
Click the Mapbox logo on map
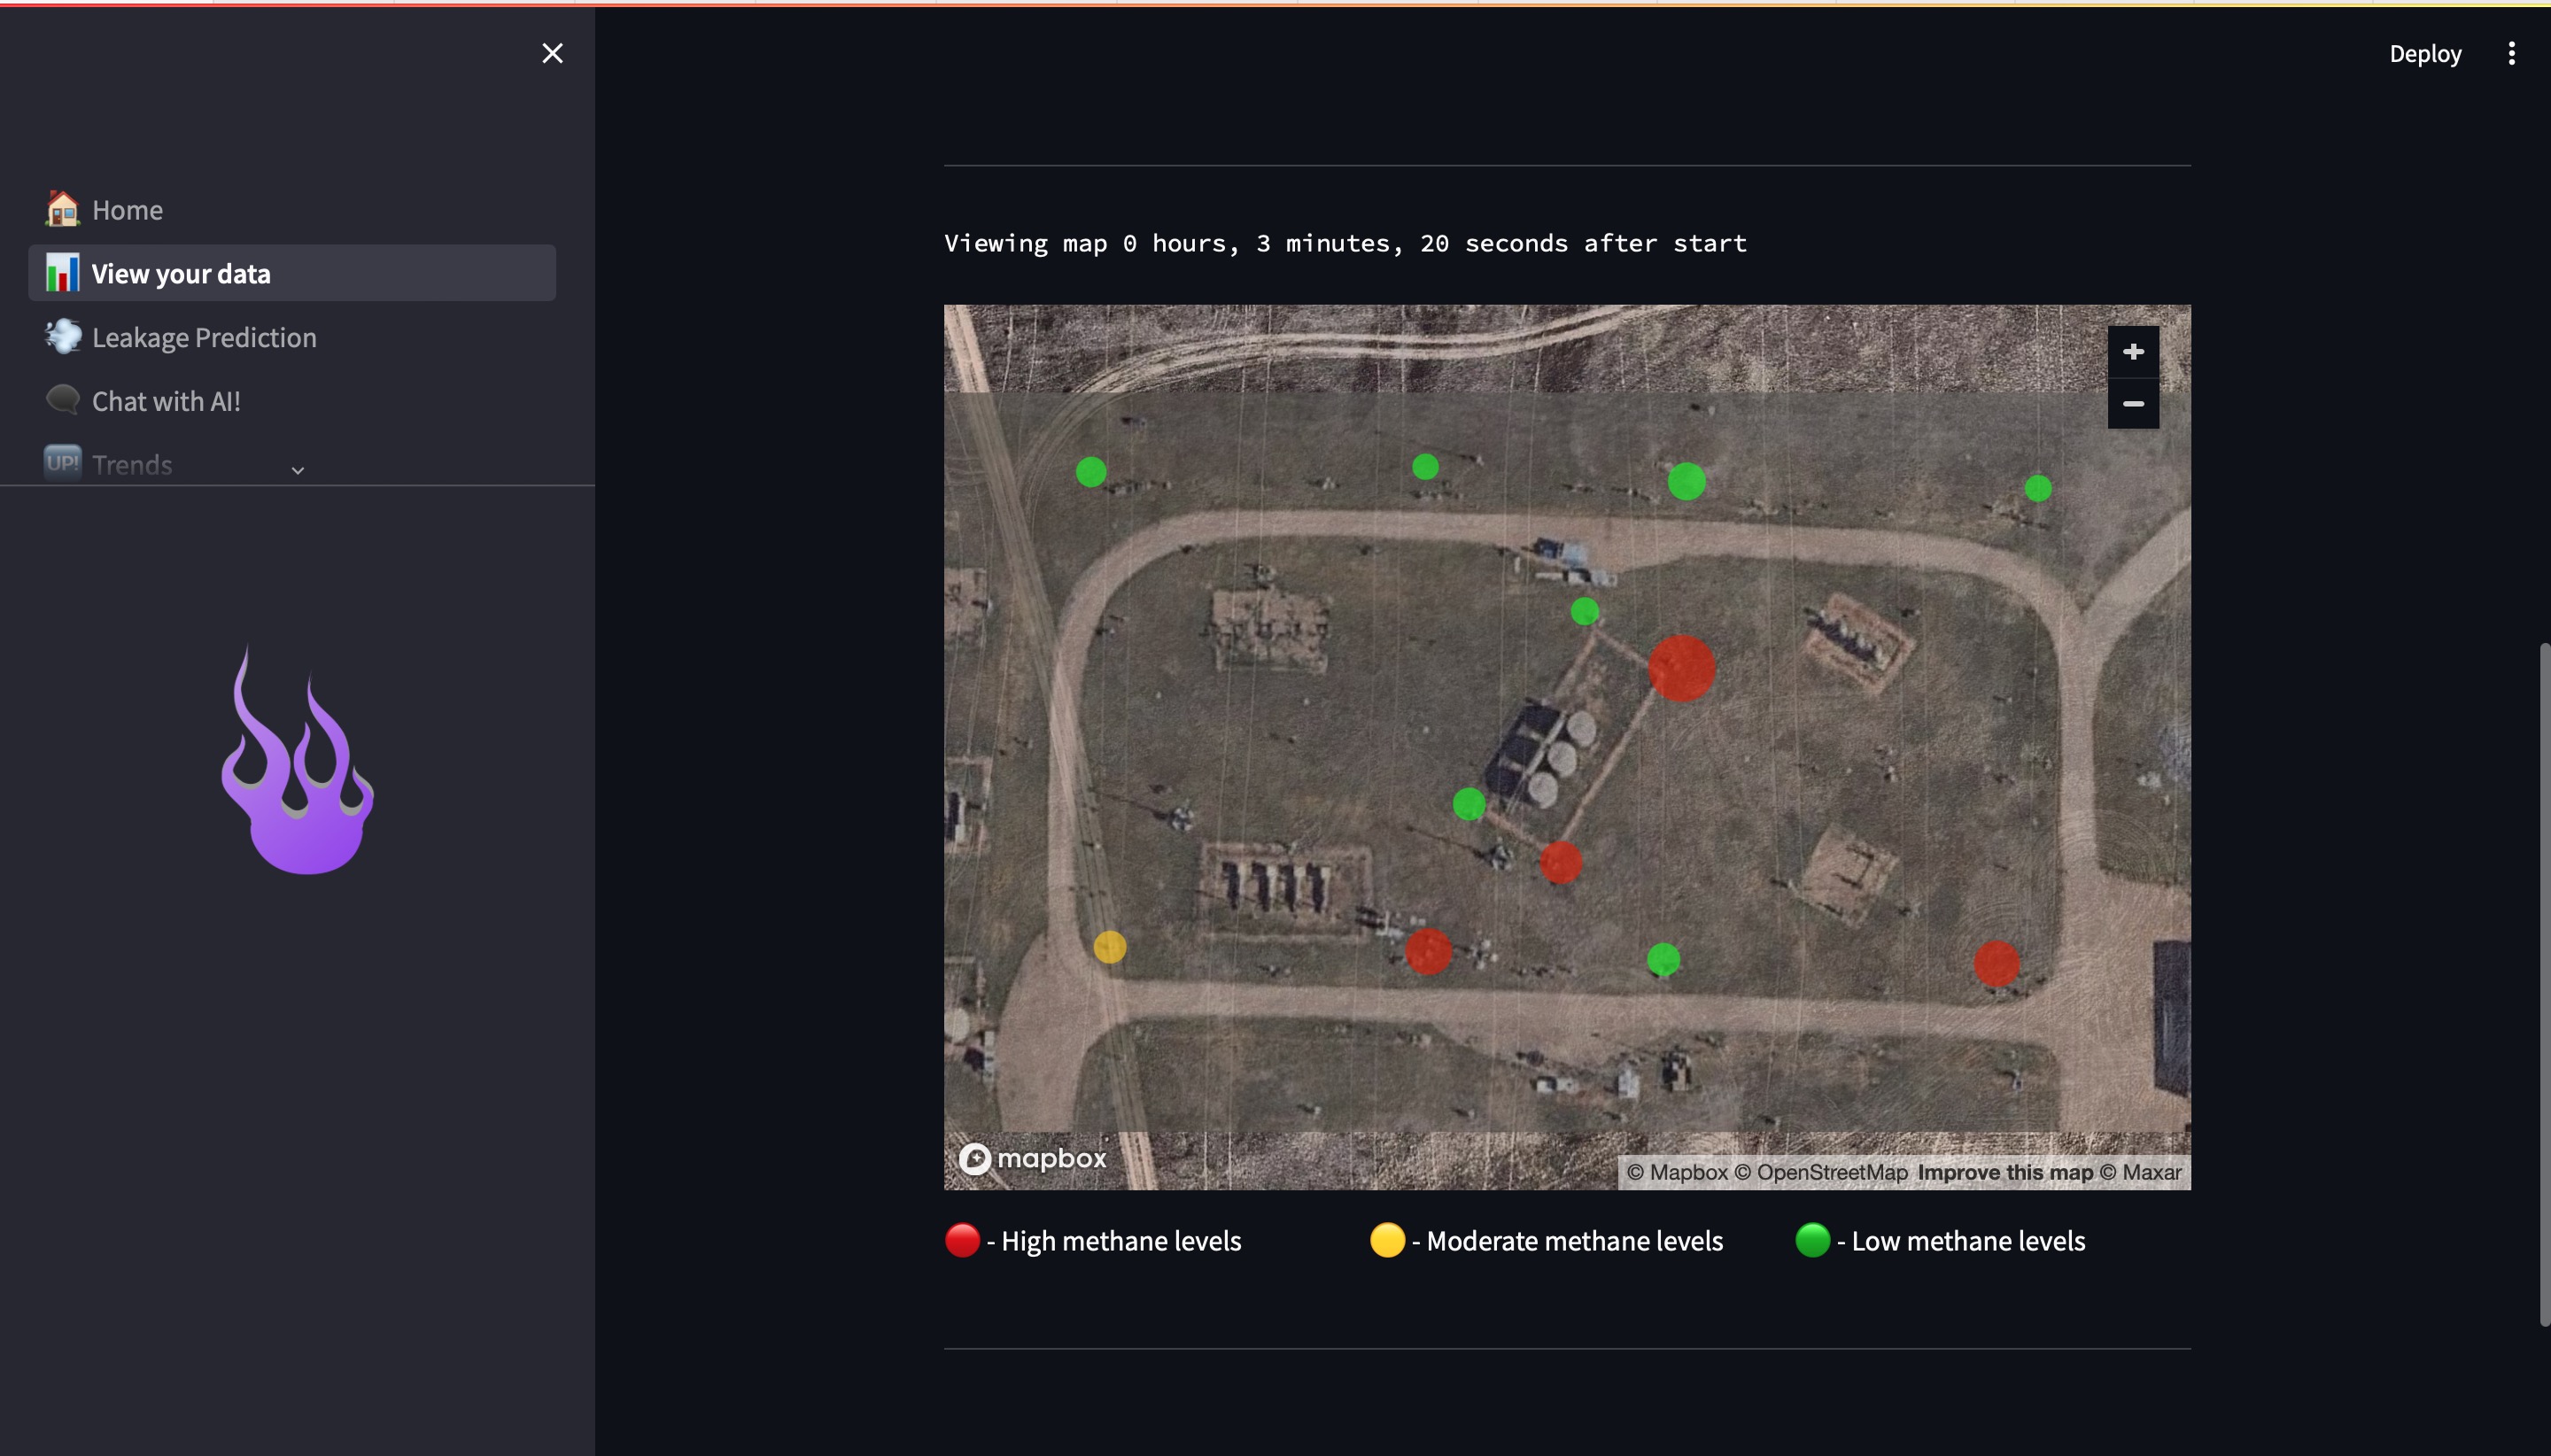(x=1032, y=1158)
